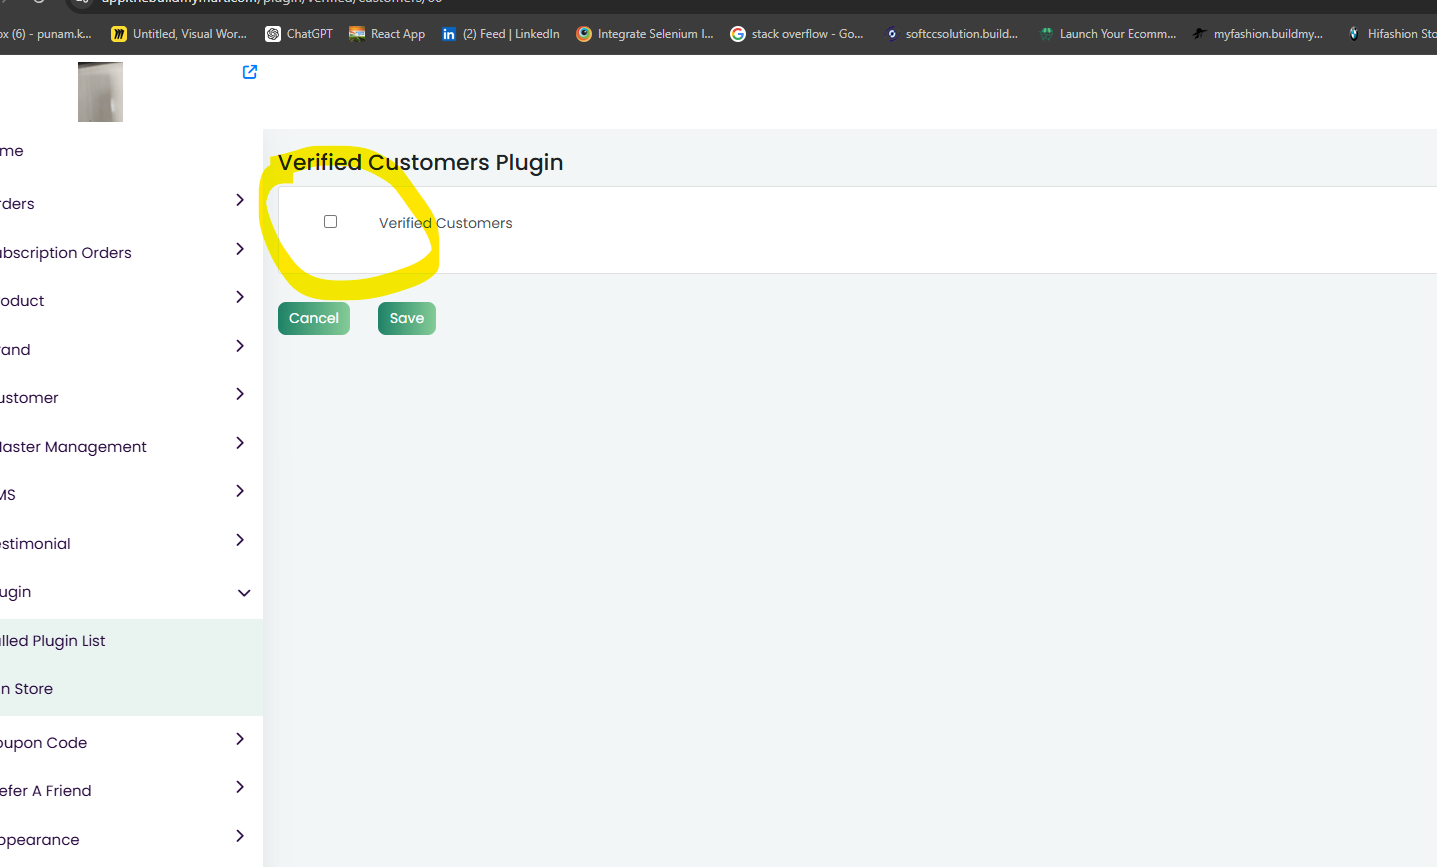Viewport: 1437px width, 867px height.
Task: Open the punam.k inbox bookmark
Action: 46,34
